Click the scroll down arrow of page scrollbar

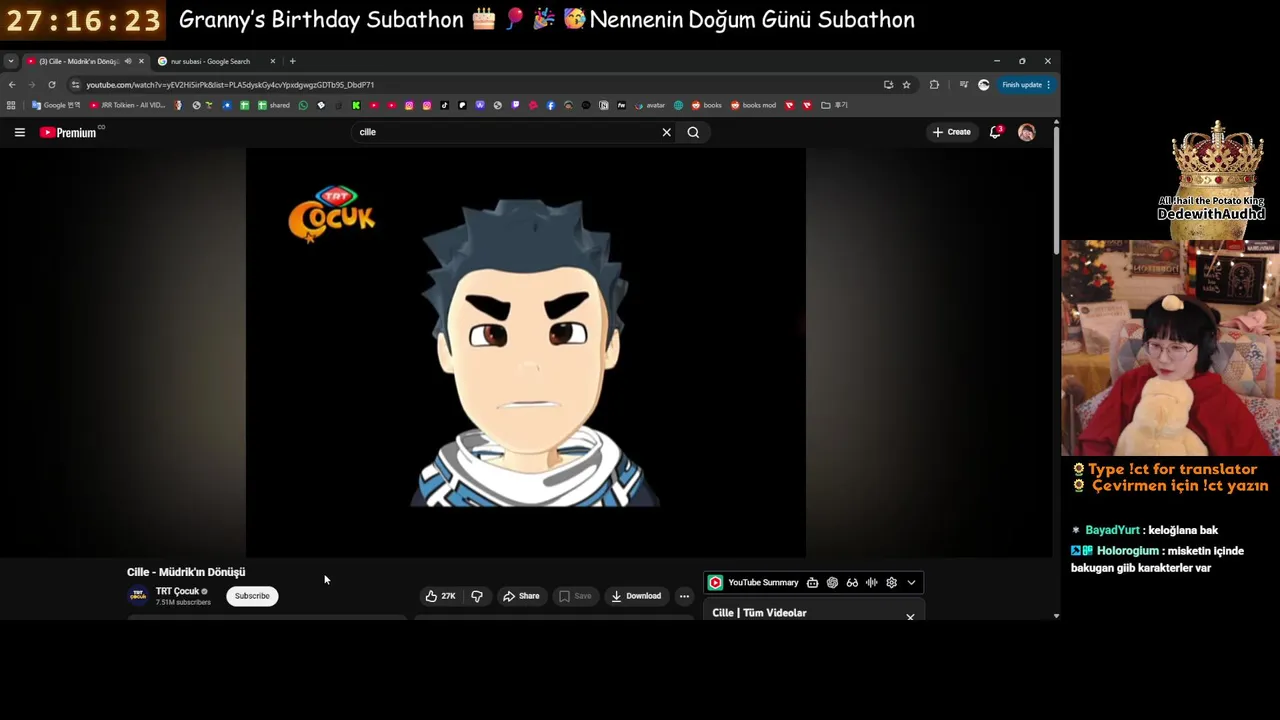tap(1056, 616)
